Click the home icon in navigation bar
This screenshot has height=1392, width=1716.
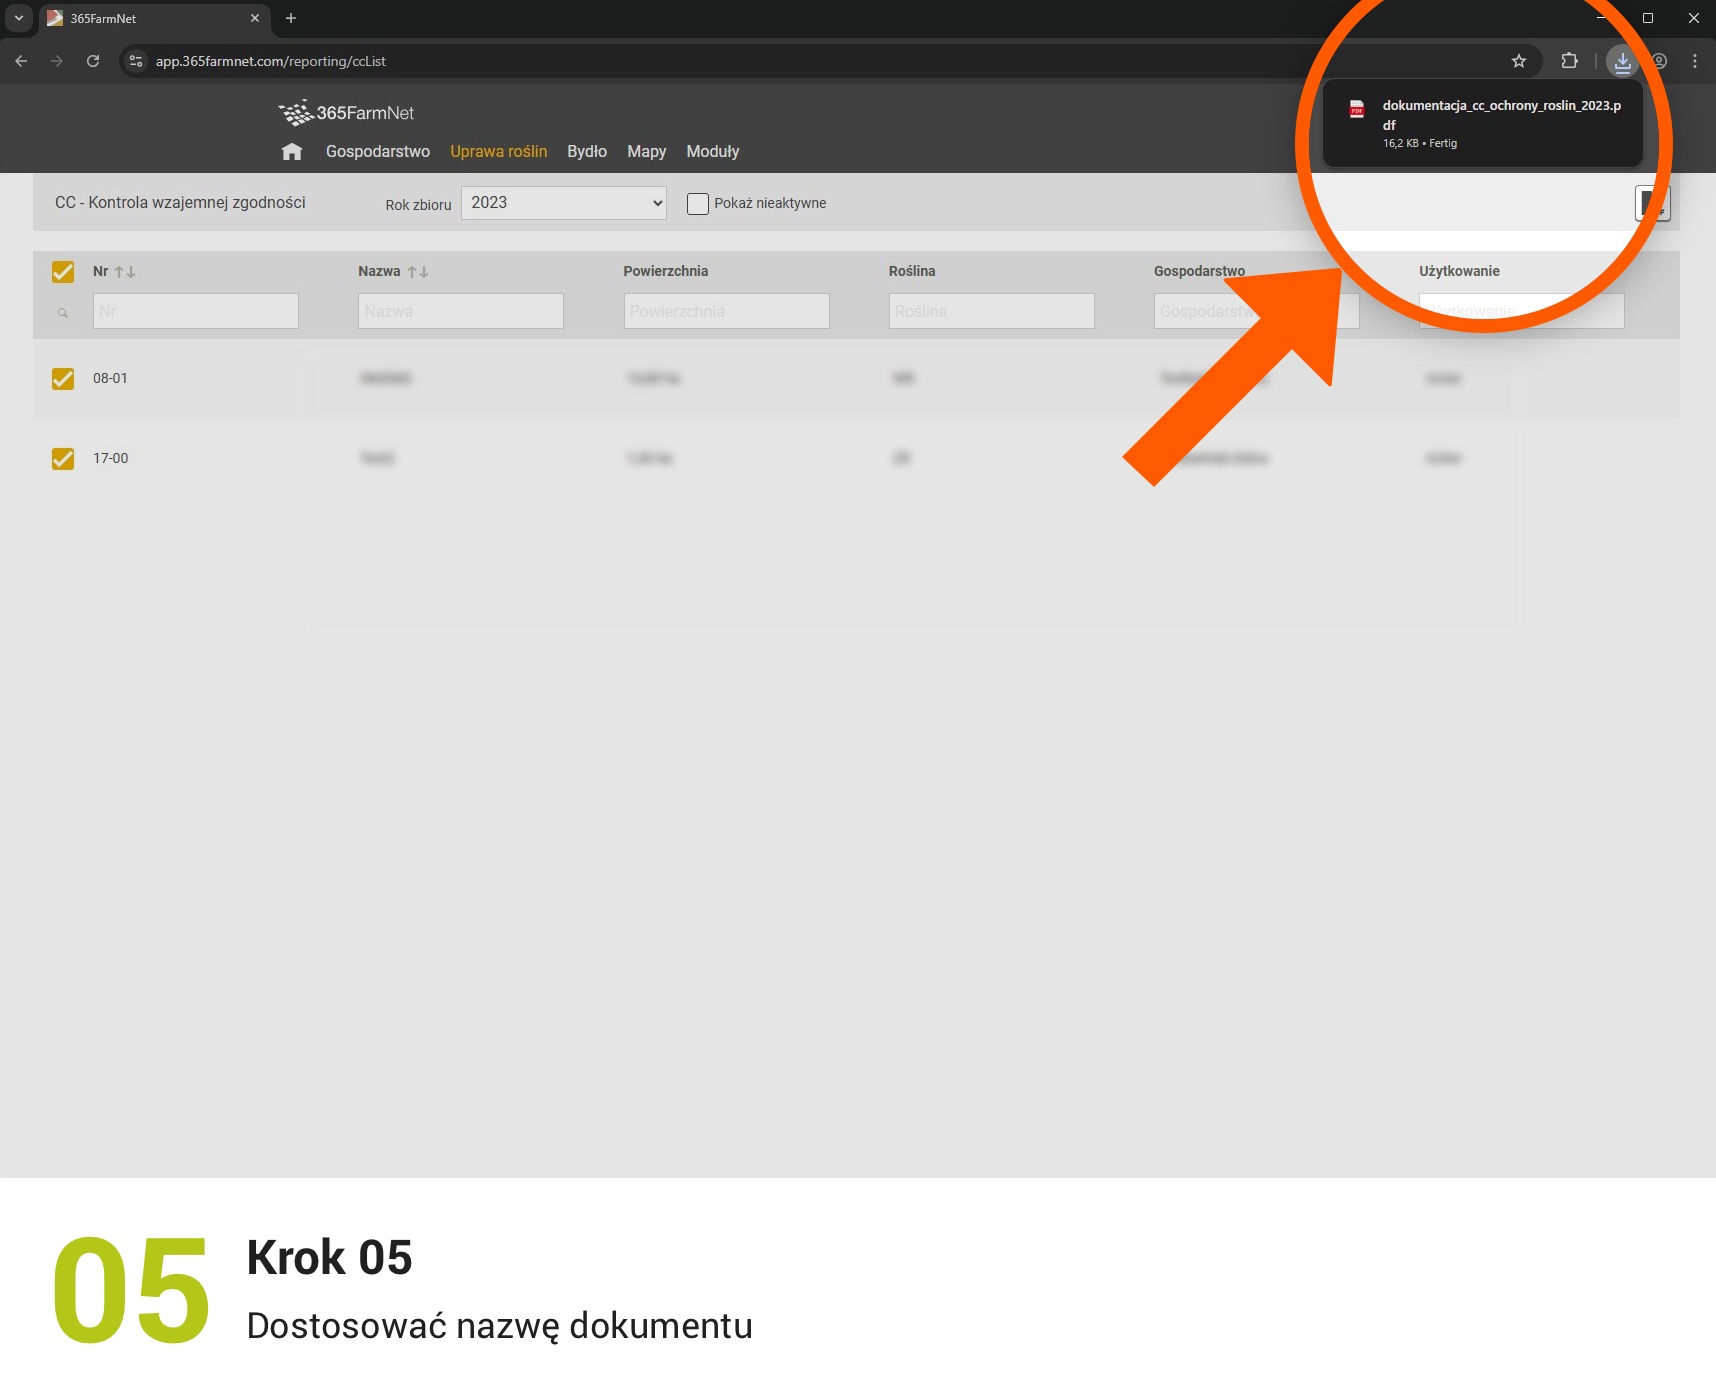[291, 152]
